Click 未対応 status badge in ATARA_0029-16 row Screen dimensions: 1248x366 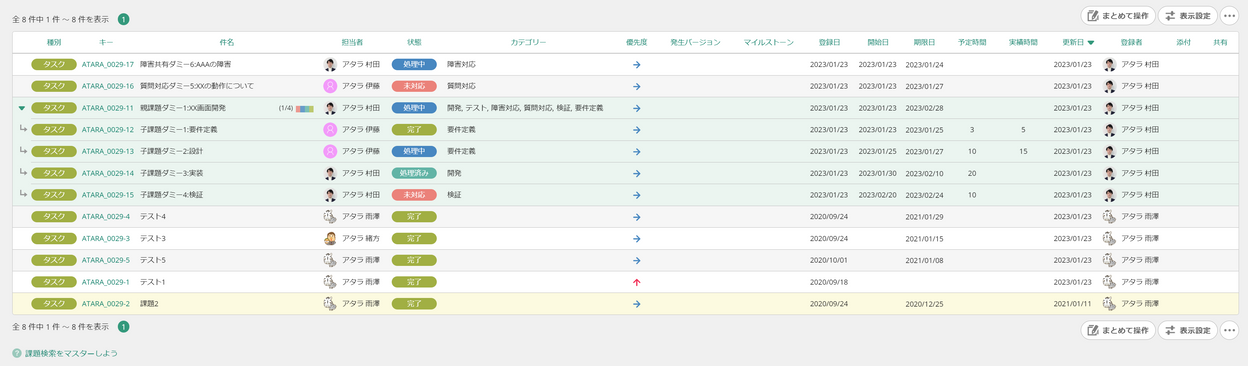414,86
